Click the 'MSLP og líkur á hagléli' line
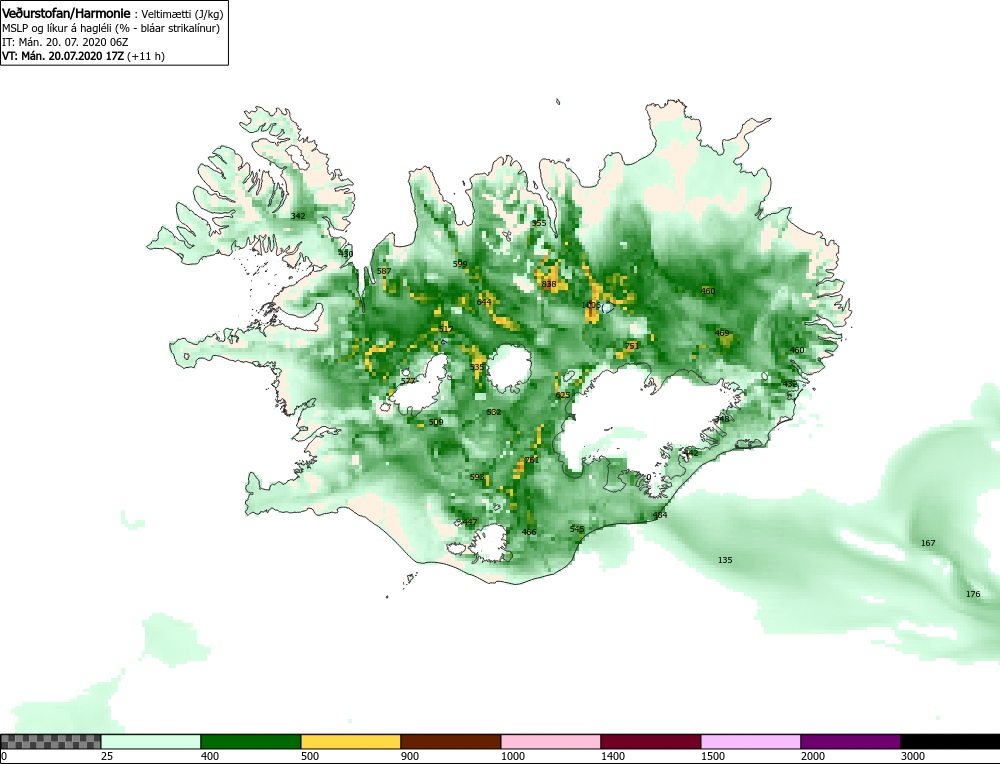This screenshot has width=1000, height=764. [111, 28]
